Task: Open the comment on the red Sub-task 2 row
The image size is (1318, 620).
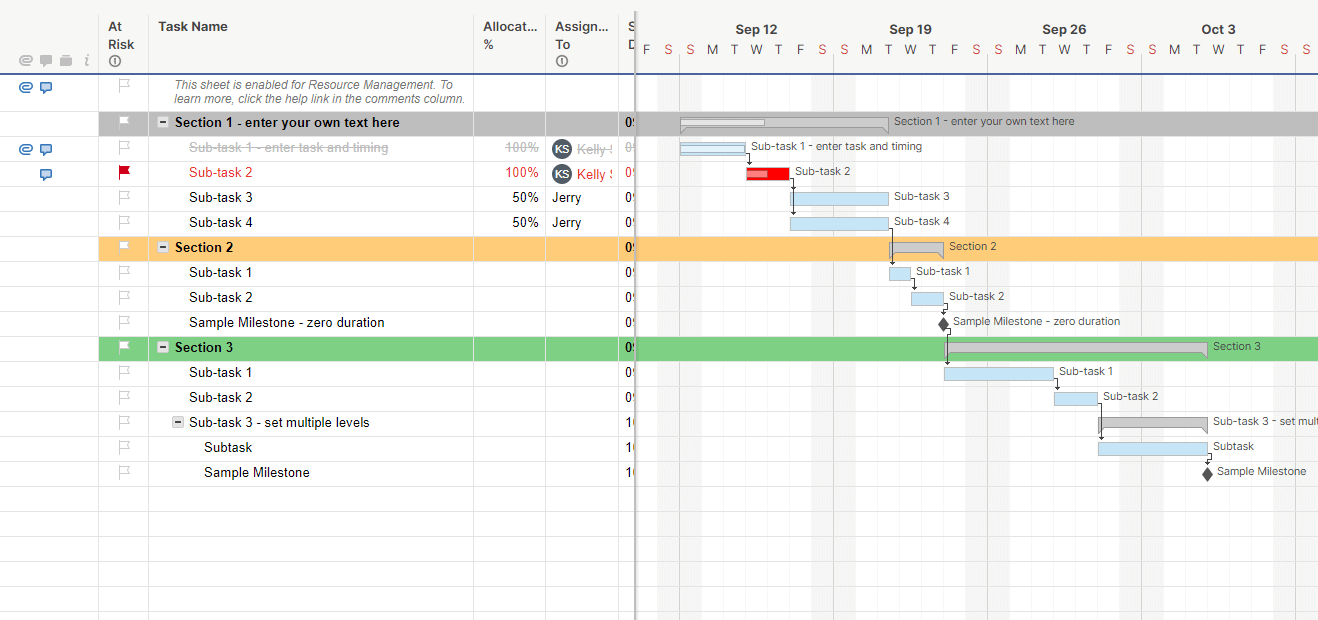Action: pyautogui.click(x=46, y=174)
